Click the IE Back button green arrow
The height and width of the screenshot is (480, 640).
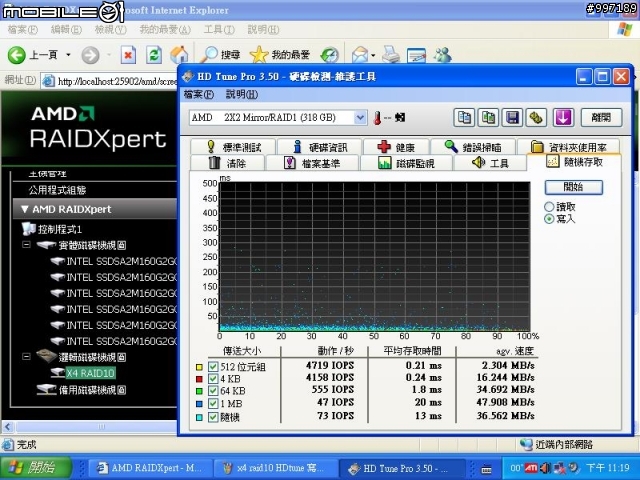[x=16, y=55]
